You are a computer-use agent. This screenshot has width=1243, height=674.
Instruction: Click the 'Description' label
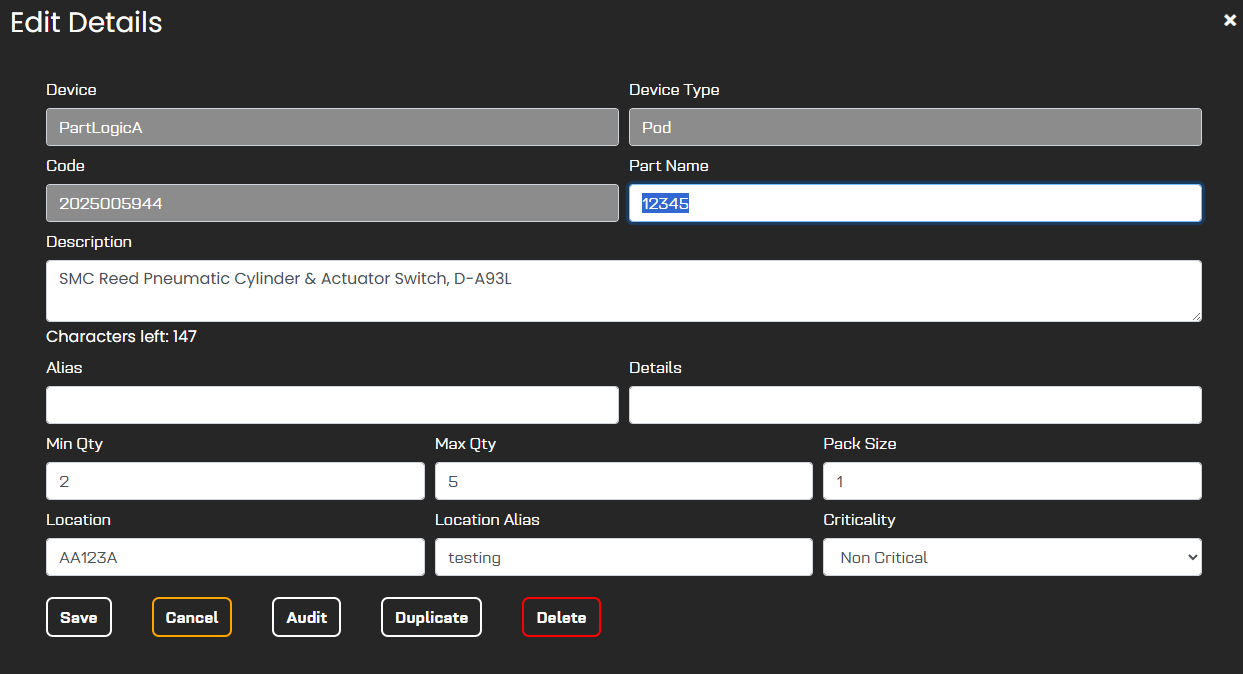pos(89,242)
